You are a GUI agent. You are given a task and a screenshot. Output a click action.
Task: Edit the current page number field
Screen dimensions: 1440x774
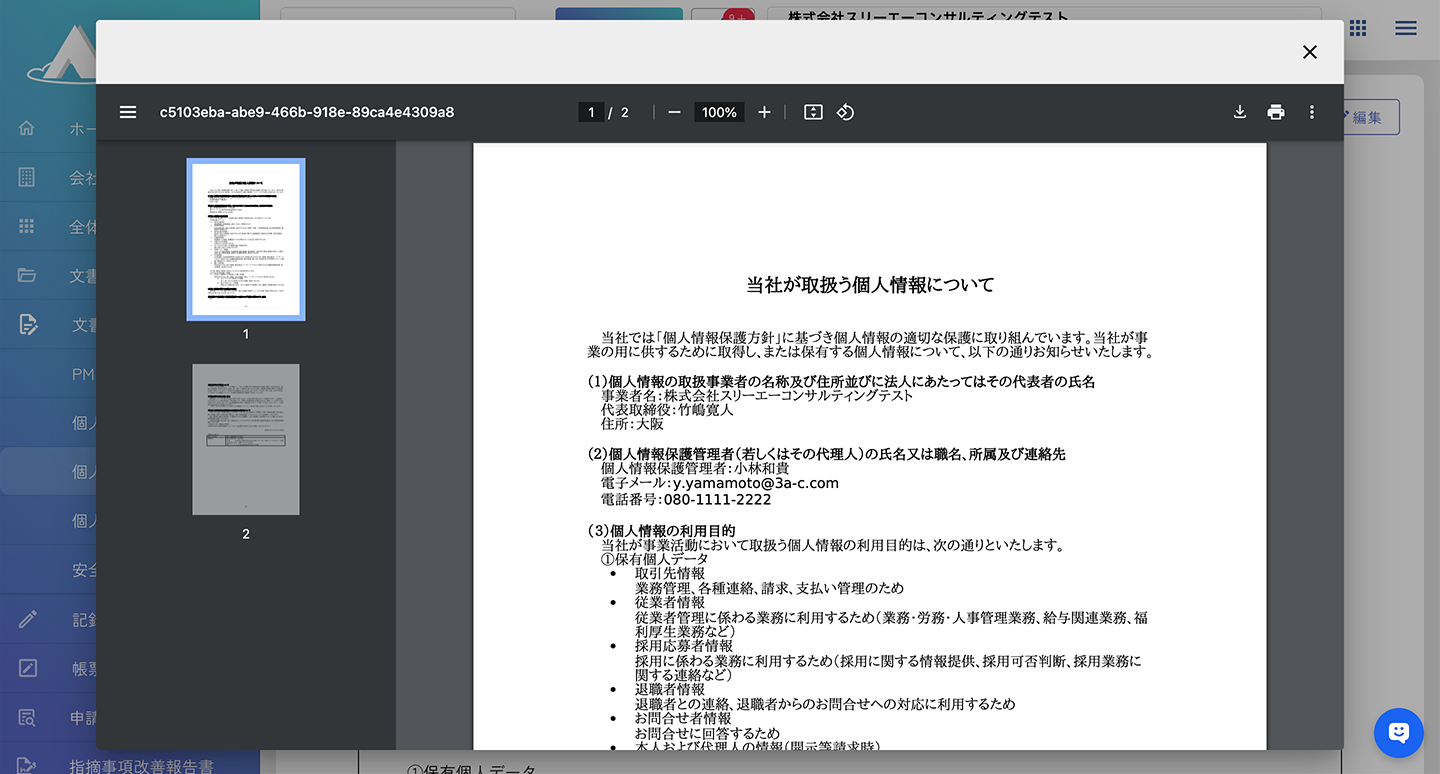tap(591, 112)
